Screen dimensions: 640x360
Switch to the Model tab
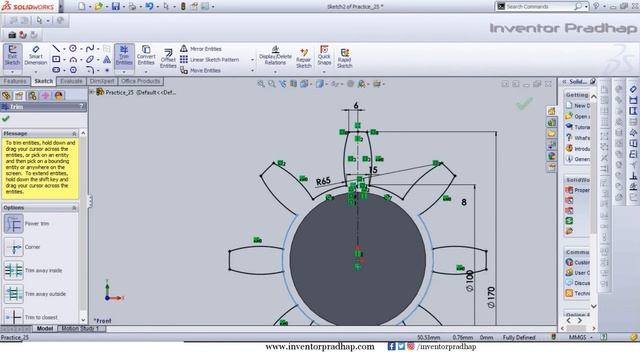44,328
